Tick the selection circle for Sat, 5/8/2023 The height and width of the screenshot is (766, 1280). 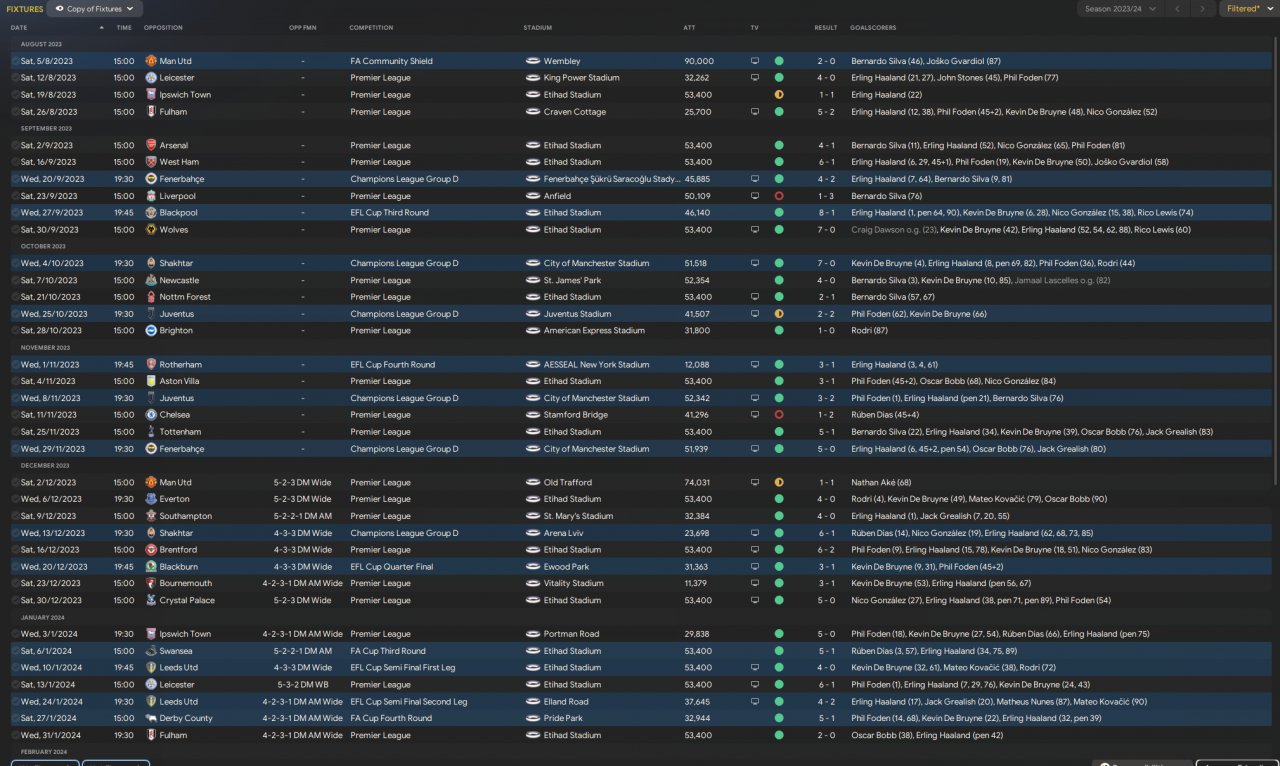coord(15,61)
